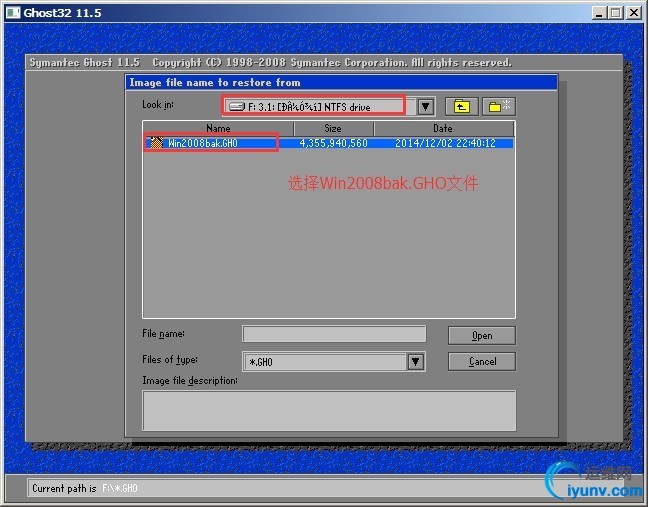Click the create new folder icon
This screenshot has height=507, width=648.
pos(499,107)
